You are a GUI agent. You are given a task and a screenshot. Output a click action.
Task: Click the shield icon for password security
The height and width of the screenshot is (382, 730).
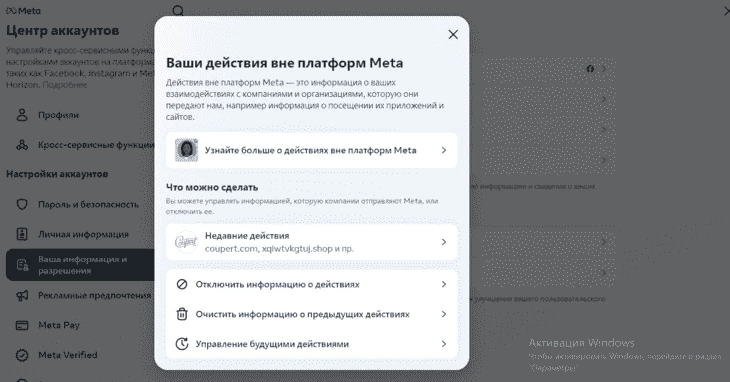22,204
